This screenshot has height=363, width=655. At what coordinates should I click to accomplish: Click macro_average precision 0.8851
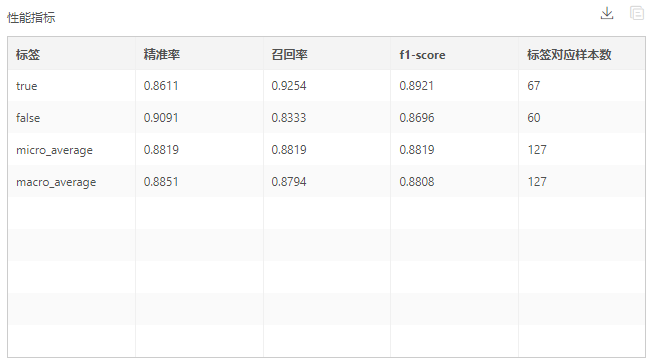point(161,182)
